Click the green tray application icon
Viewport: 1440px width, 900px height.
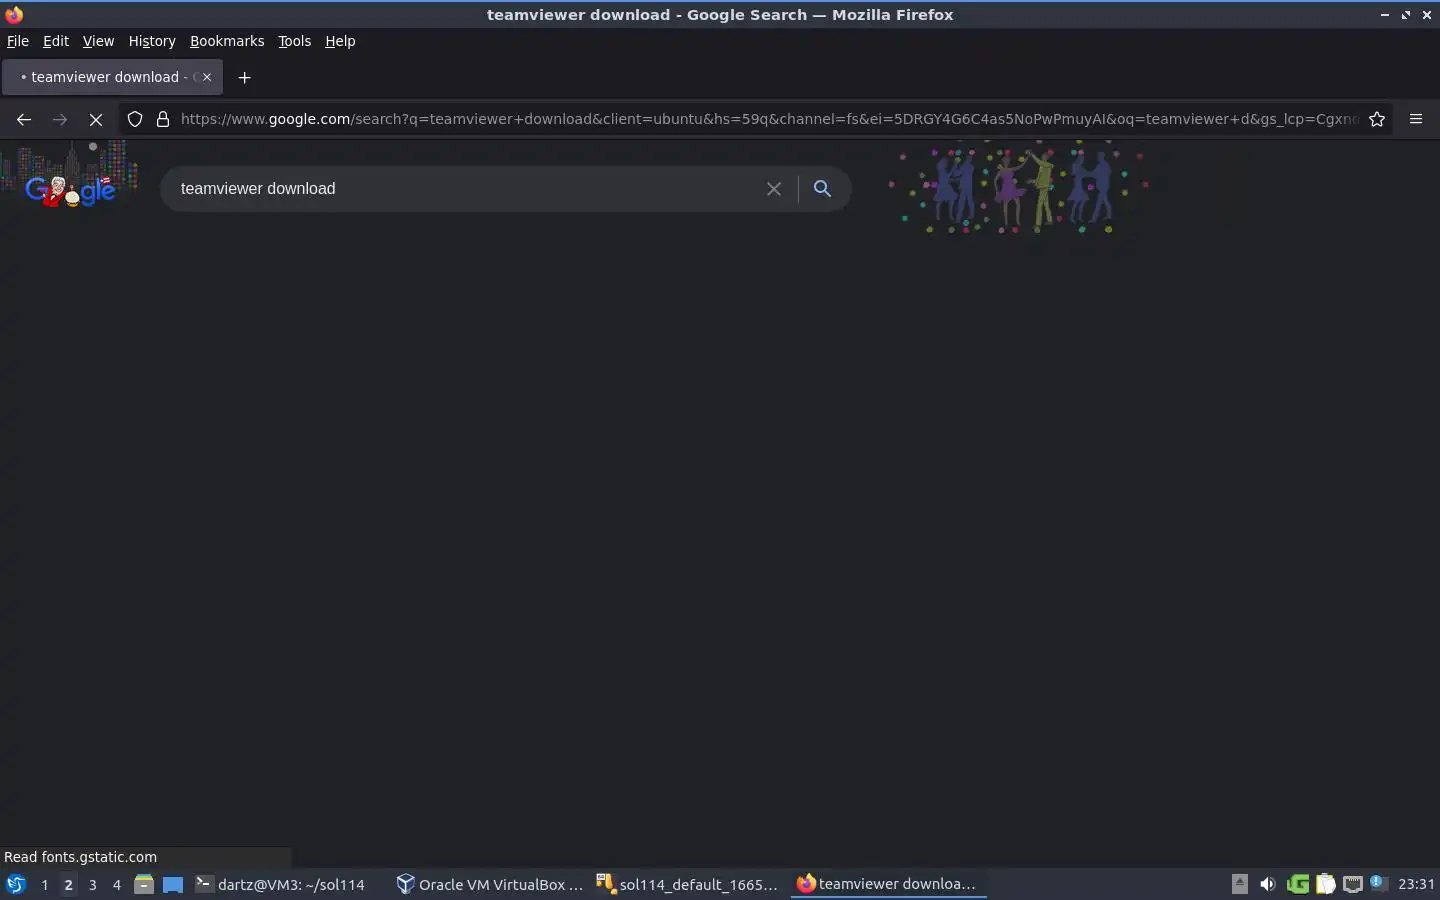pos(1297,884)
